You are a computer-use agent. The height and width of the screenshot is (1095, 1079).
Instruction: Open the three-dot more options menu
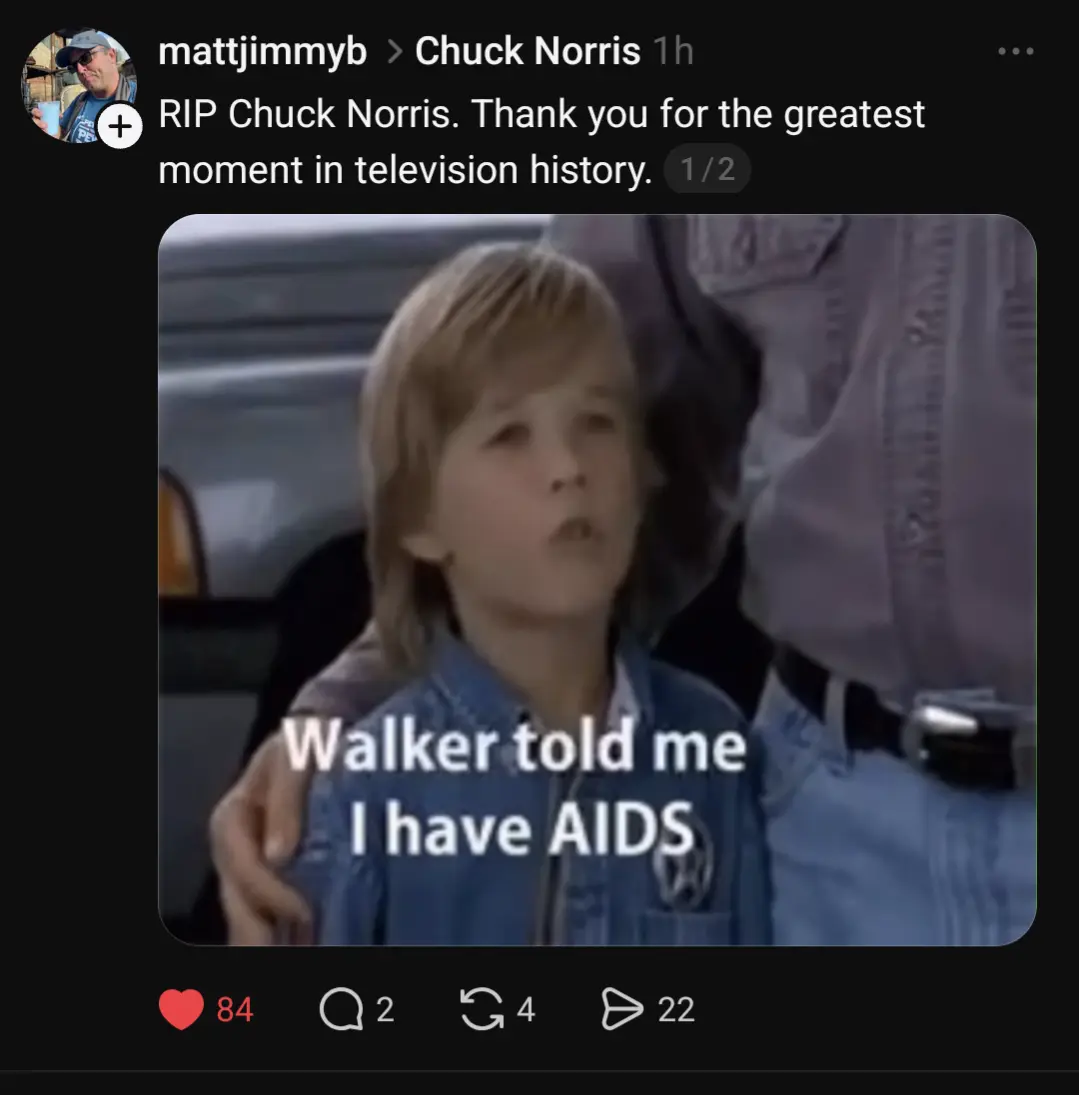(1015, 51)
